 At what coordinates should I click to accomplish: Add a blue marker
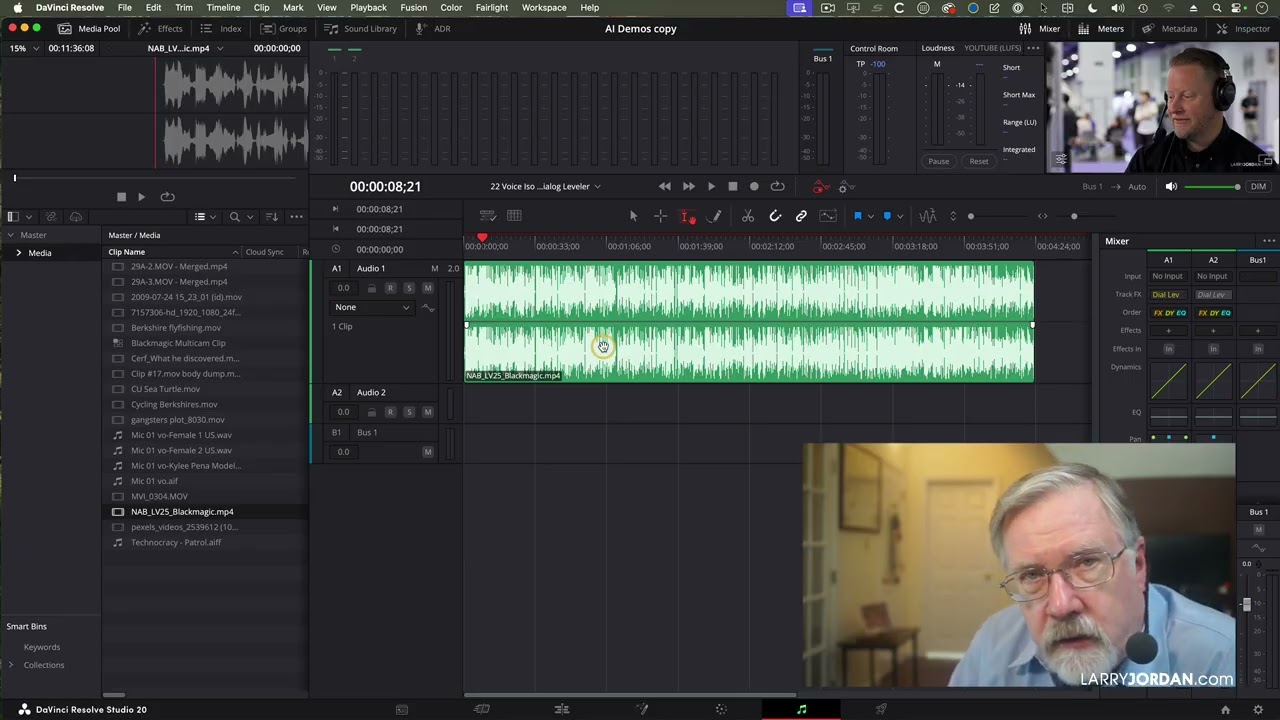pos(887,216)
